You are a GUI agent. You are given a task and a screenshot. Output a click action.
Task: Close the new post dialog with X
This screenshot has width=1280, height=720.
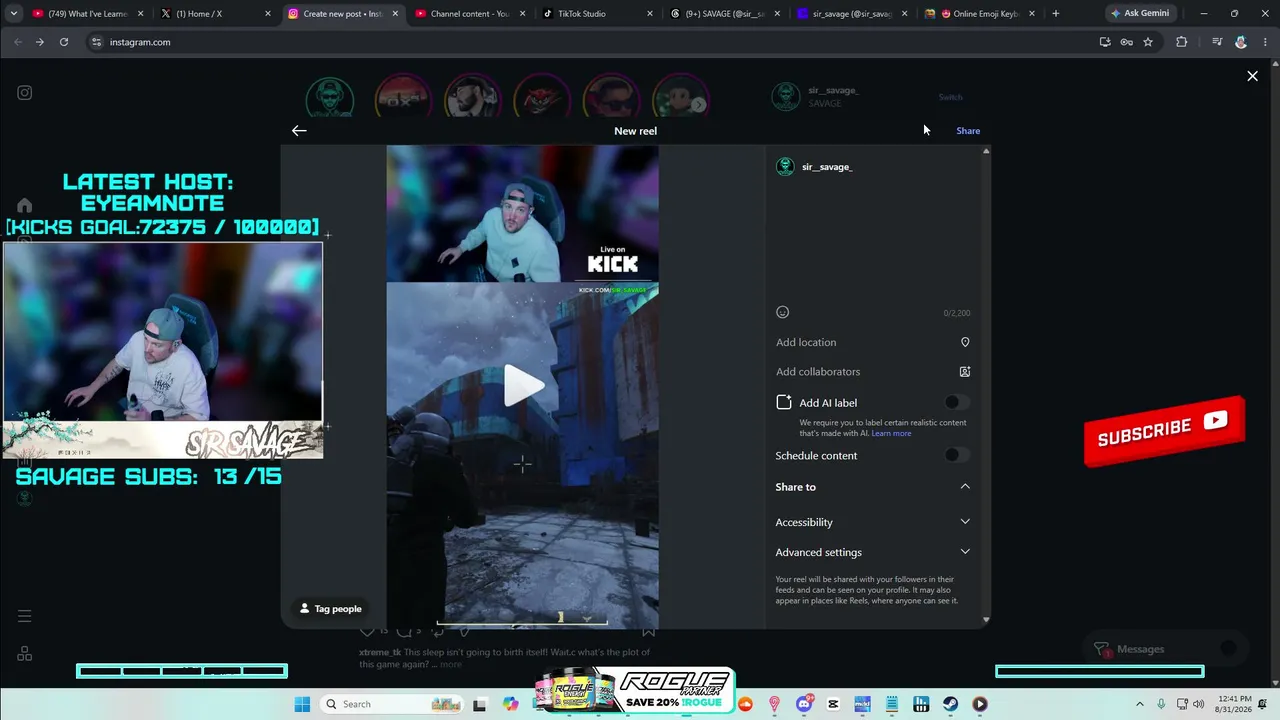click(1252, 76)
